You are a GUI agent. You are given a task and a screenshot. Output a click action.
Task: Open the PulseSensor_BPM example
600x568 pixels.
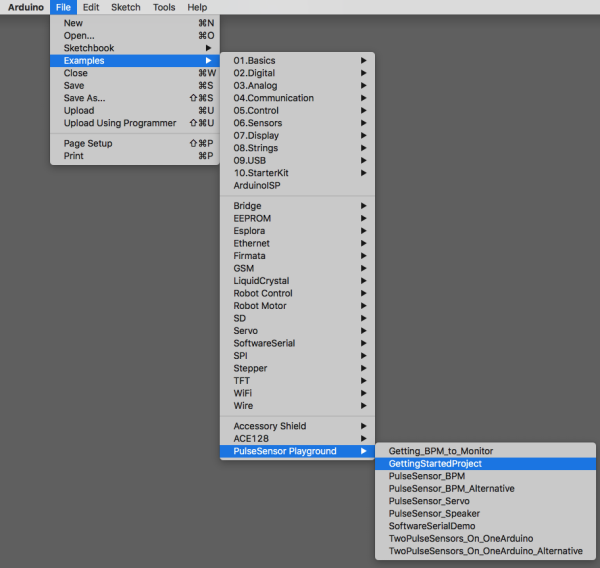tap(485, 476)
